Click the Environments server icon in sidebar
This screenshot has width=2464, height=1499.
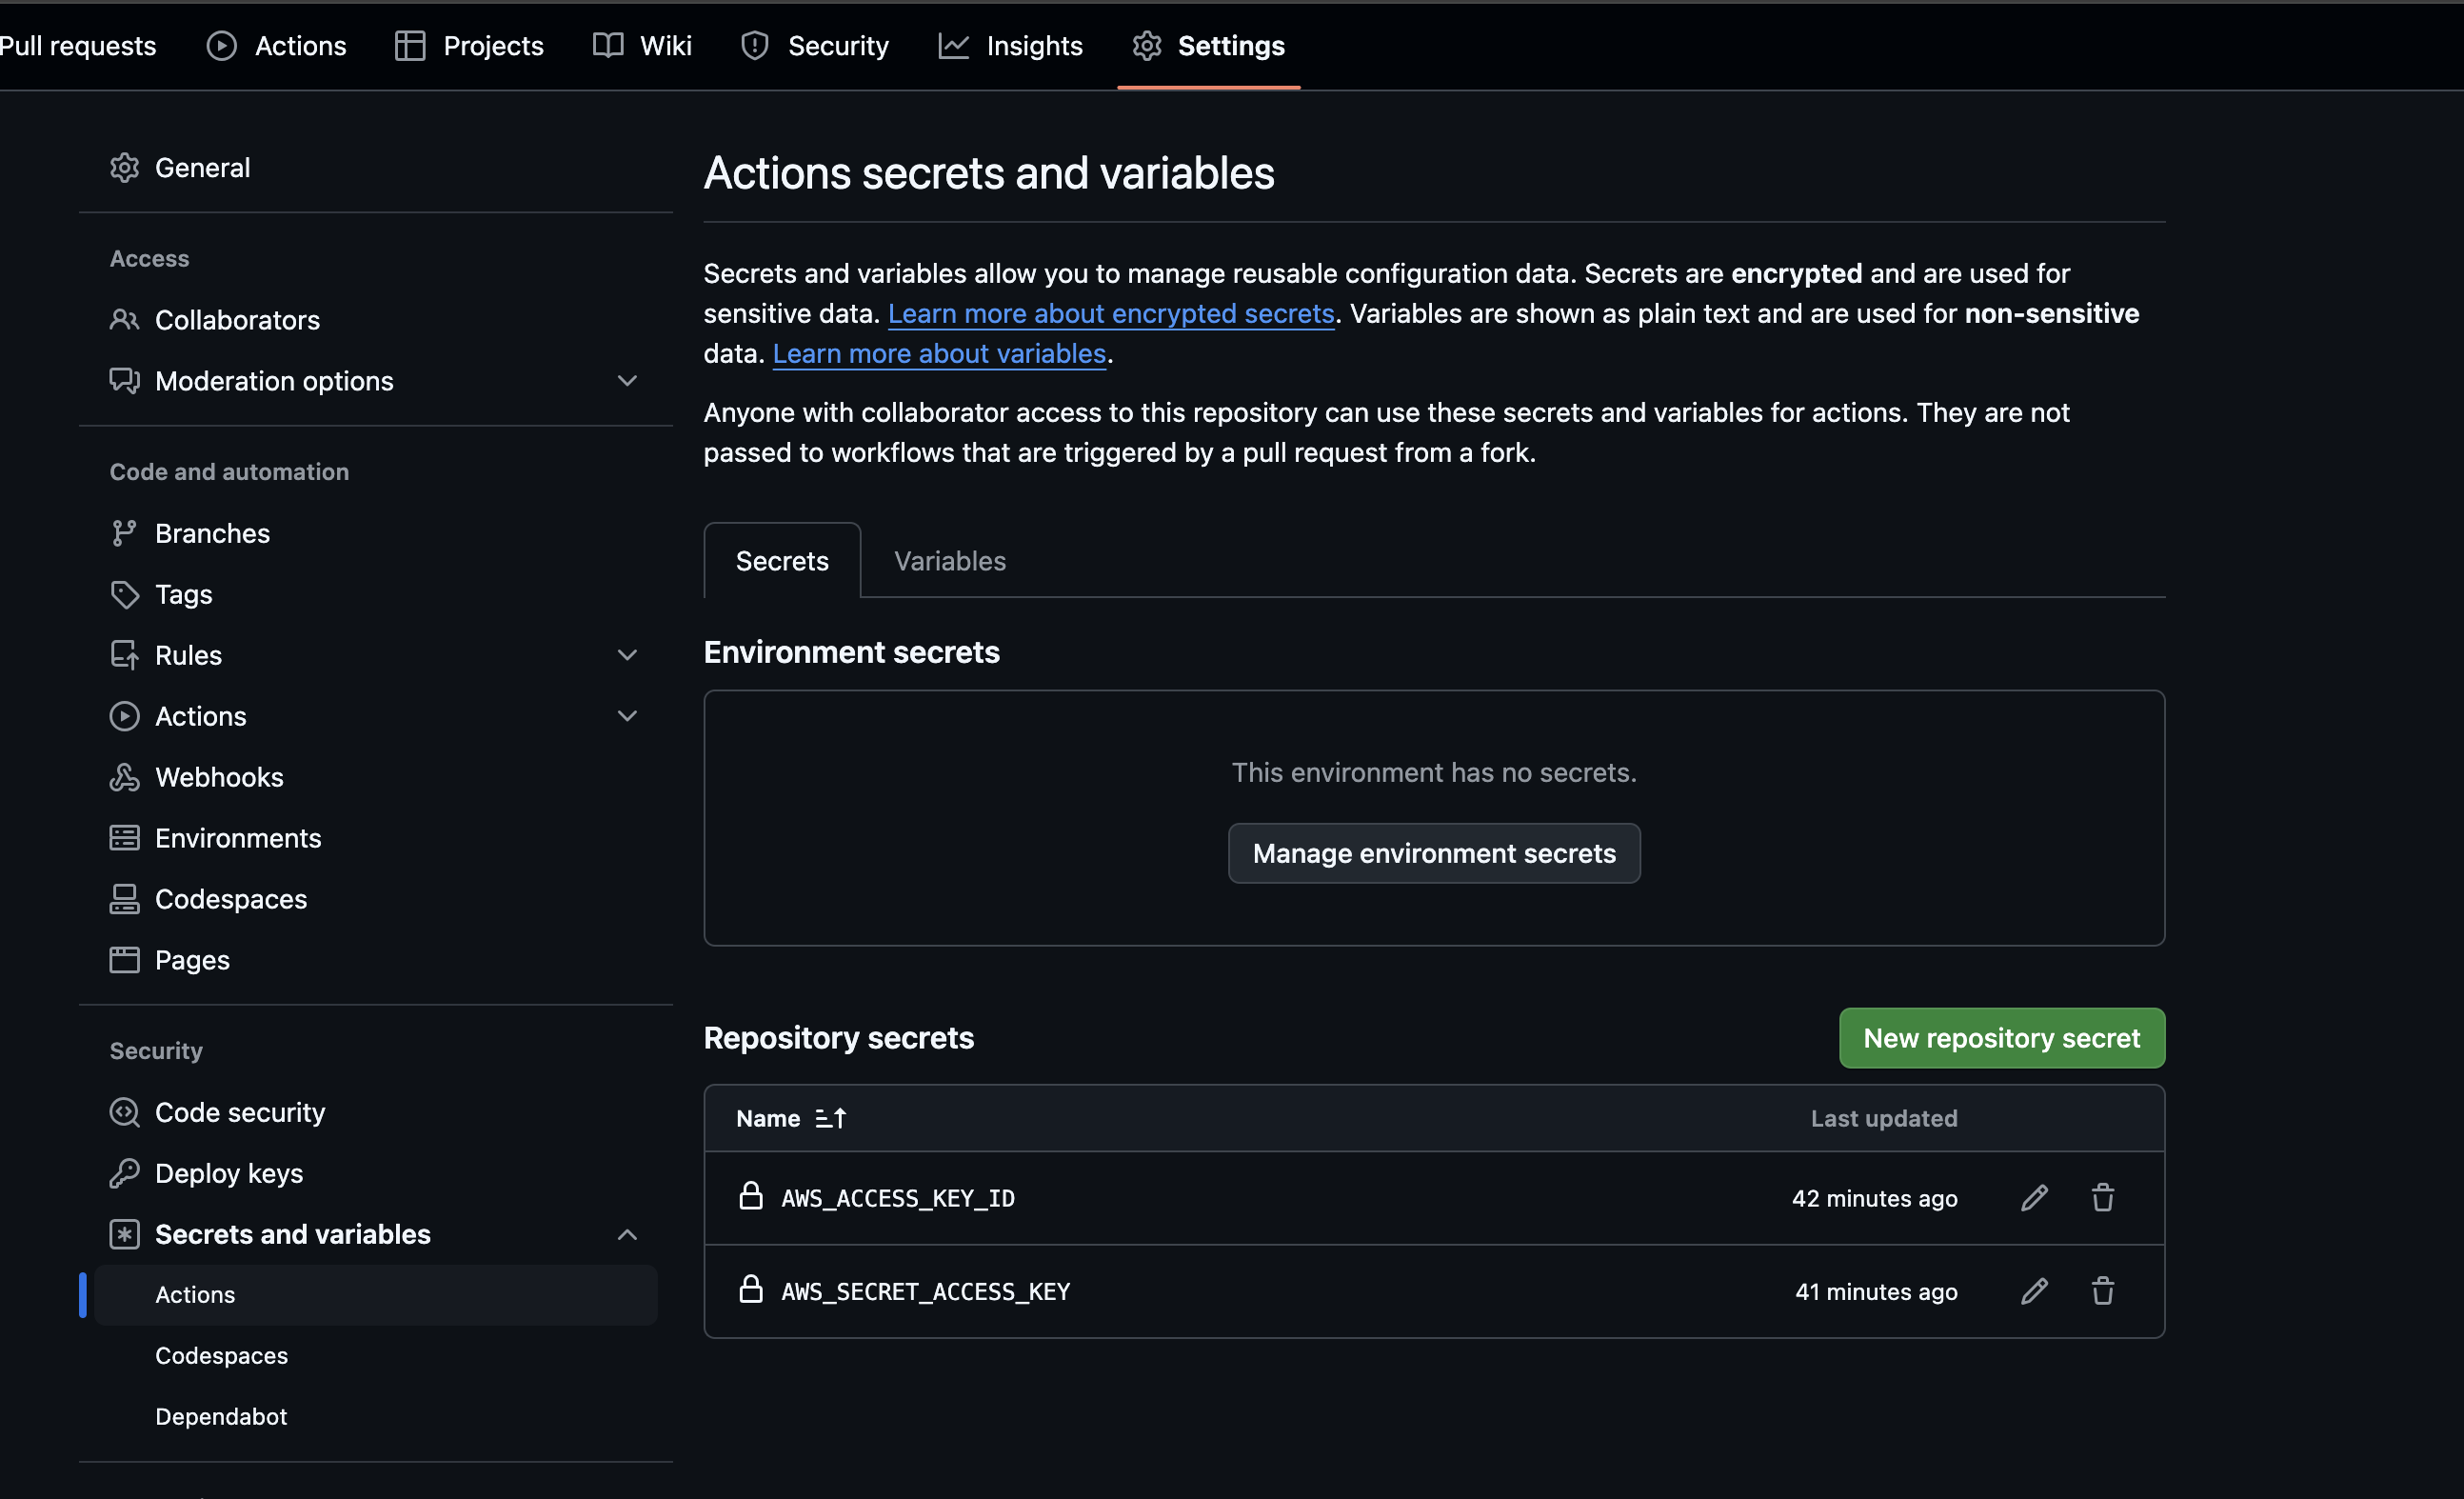(x=124, y=838)
